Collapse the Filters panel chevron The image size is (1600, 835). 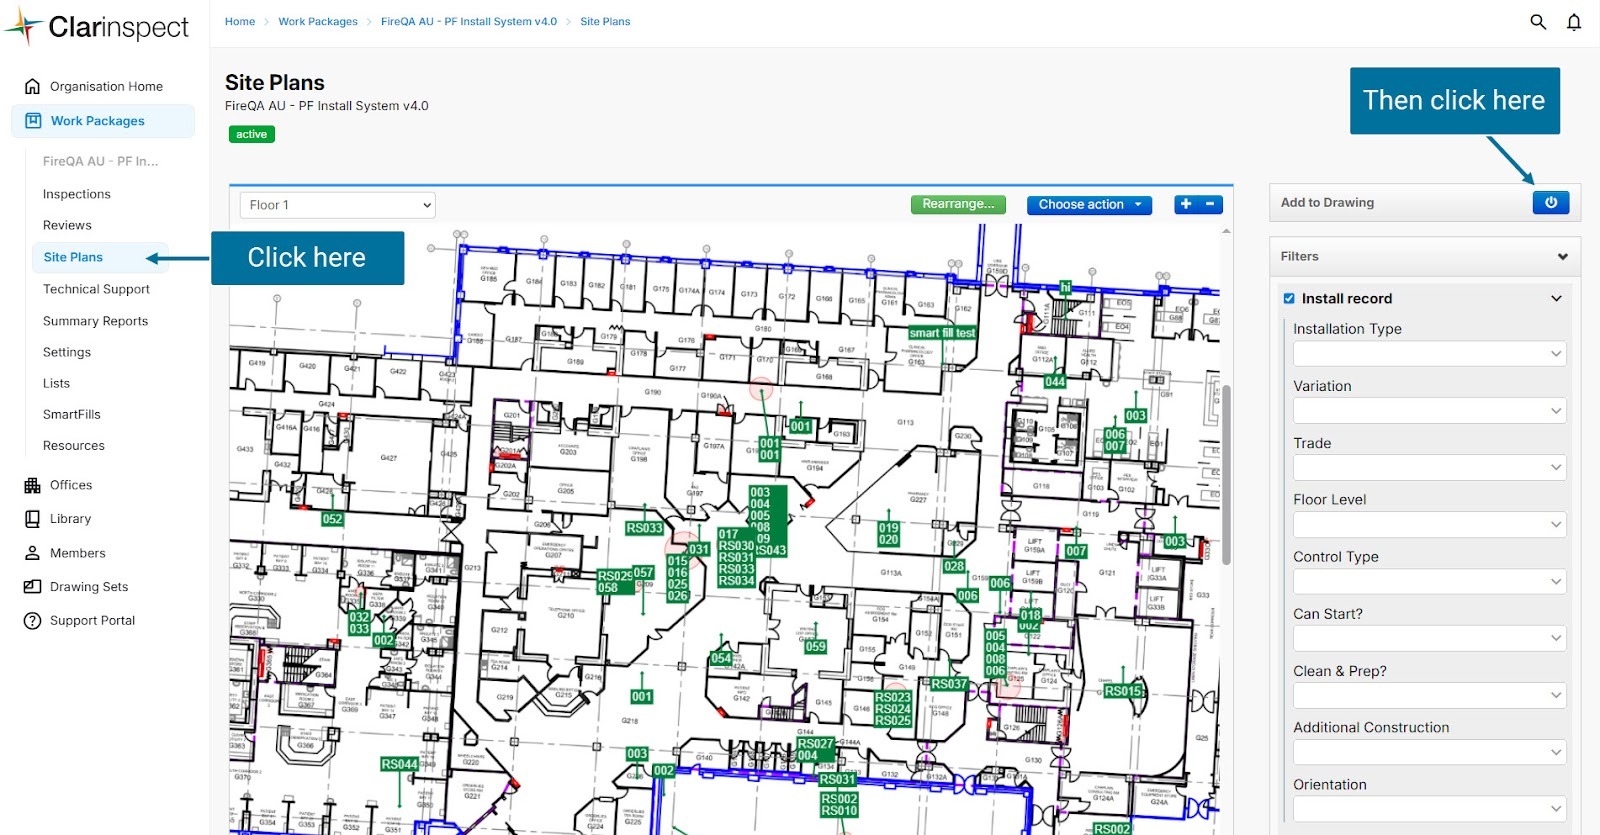(1562, 257)
